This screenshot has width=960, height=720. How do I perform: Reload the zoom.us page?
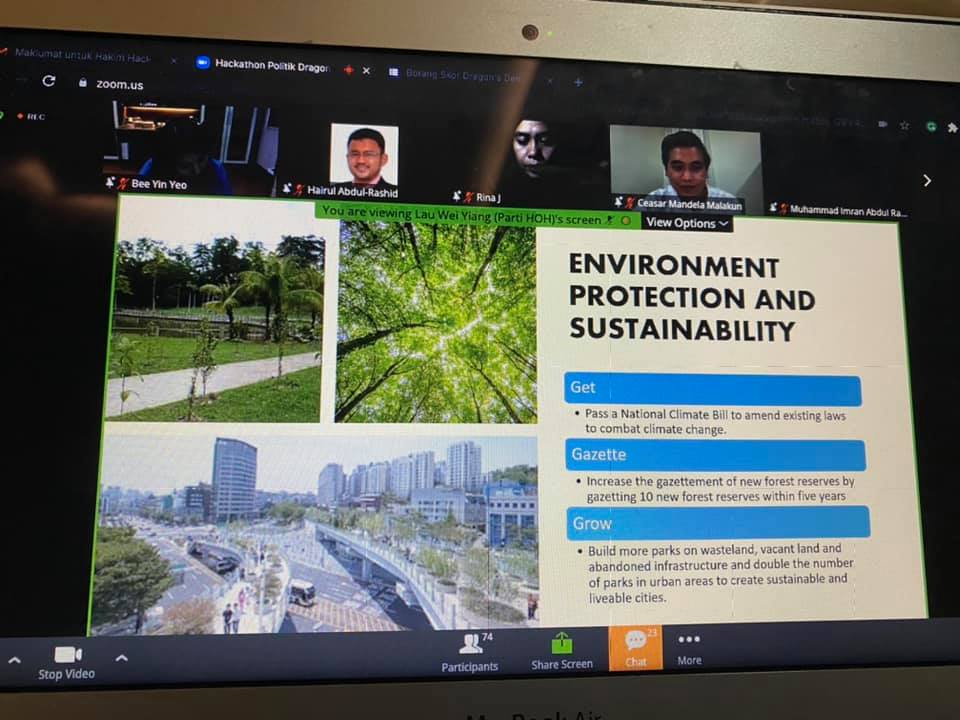(49, 81)
